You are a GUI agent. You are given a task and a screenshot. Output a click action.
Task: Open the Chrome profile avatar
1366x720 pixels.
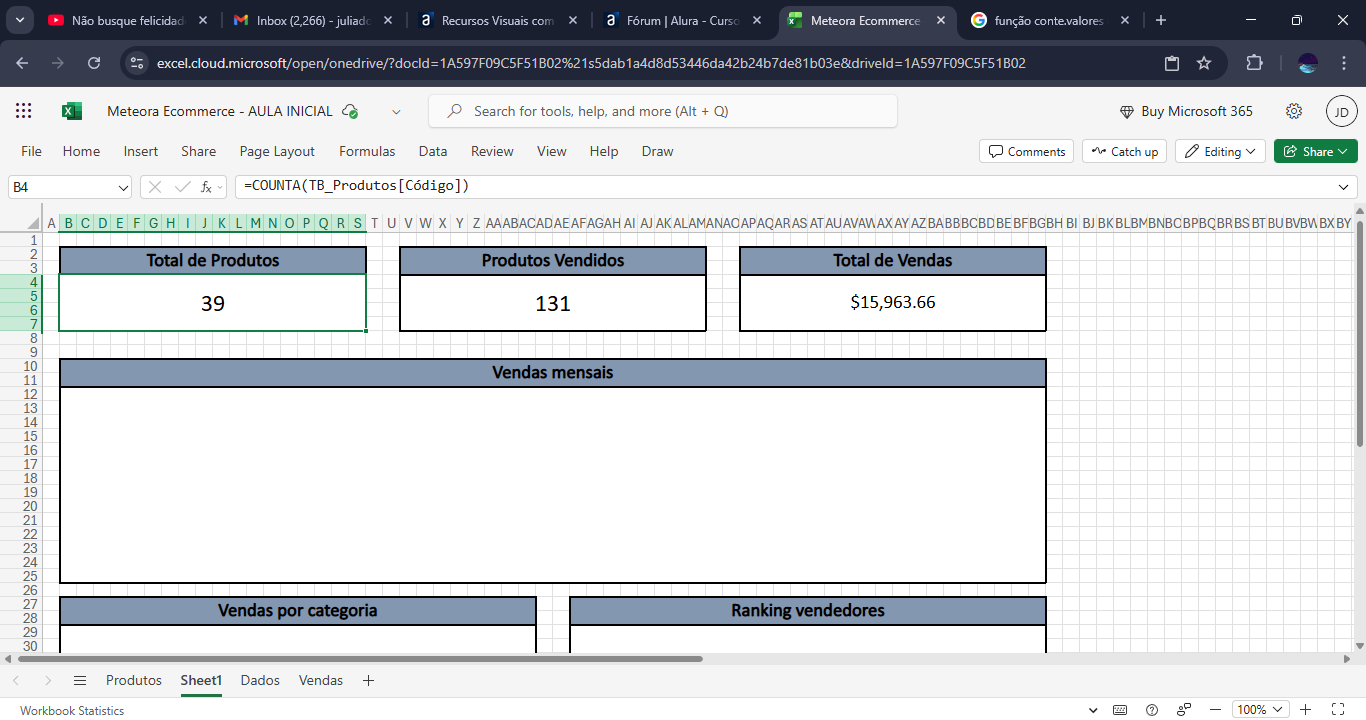[x=1308, y=63]
